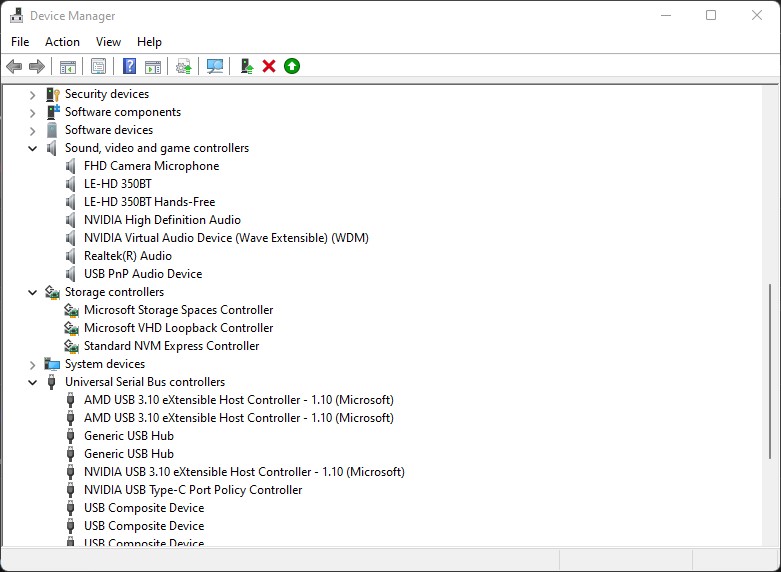Click the Scan for hardware changes icon
The width and height of the screenshot is (781, 572).
click(214, 66)
